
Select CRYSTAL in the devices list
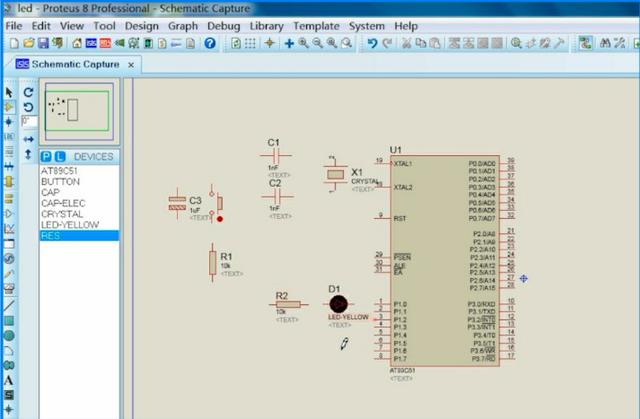pos(79,214)
